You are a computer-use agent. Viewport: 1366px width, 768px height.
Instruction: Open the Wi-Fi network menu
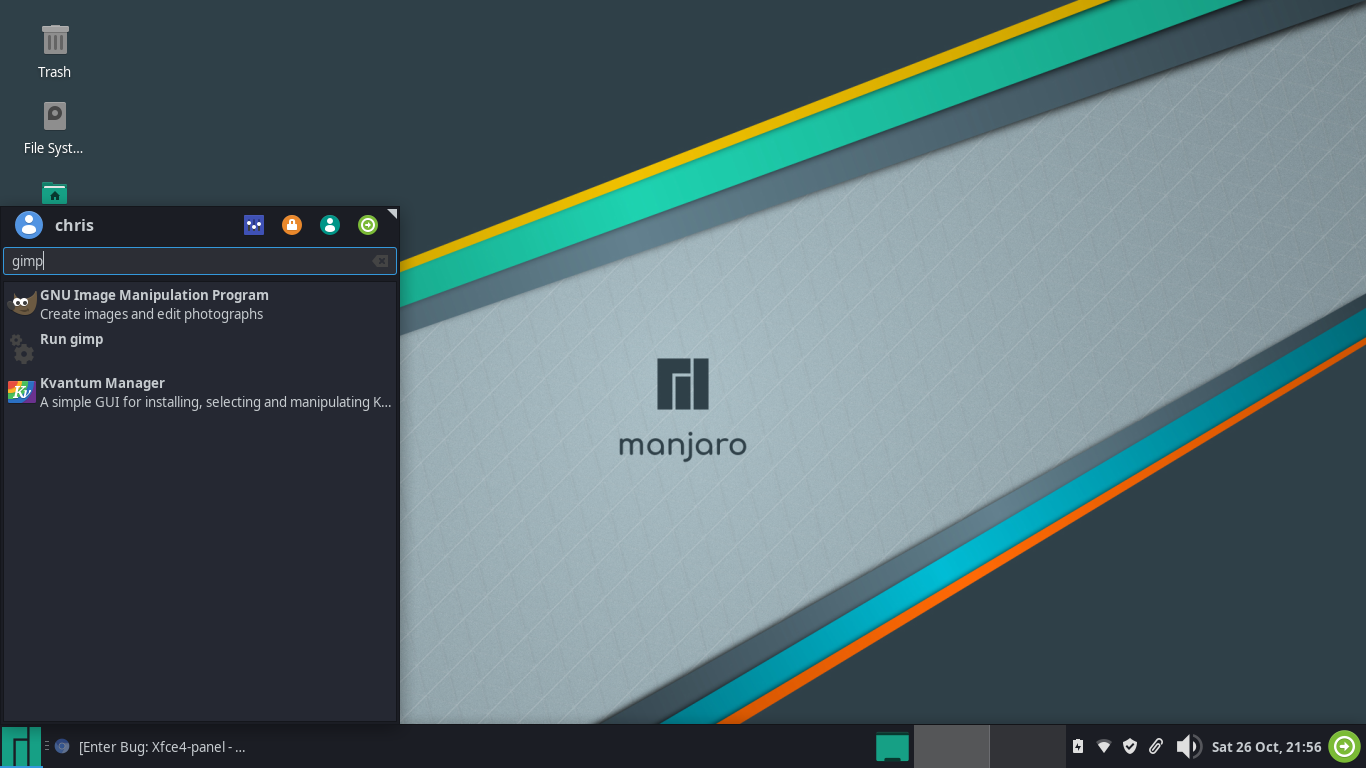(1104, 746)
